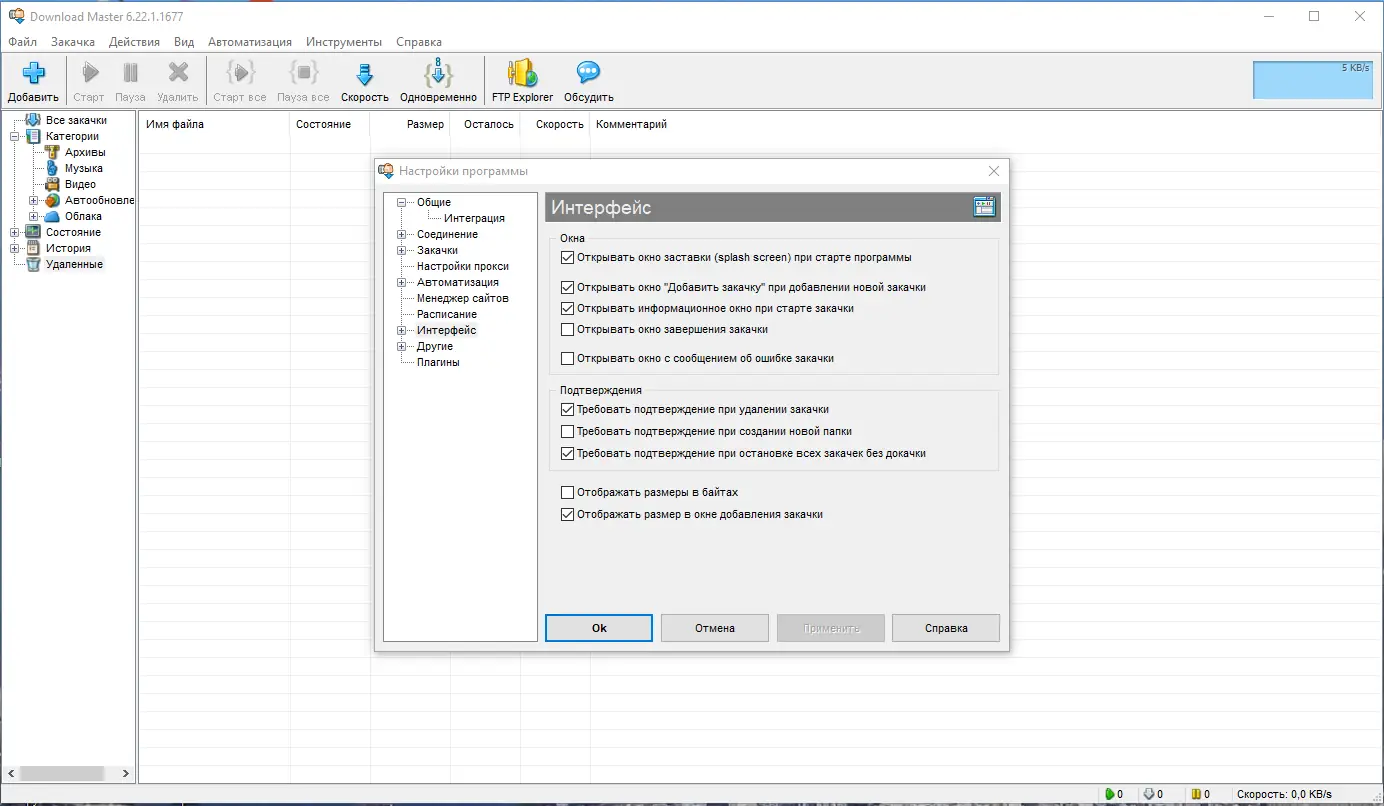This screenshot has width=1384, height=806.
Task: Click the Старт все toolbar icon
Action: [240, 74]
